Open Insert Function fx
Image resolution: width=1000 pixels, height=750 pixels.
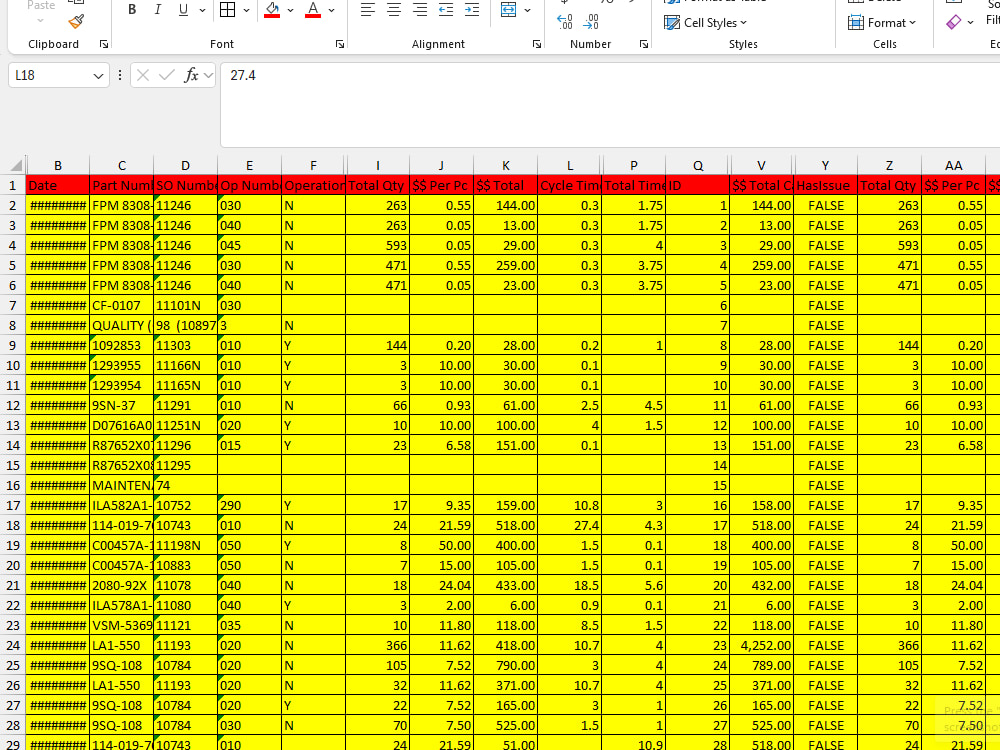tap(191, 75)
